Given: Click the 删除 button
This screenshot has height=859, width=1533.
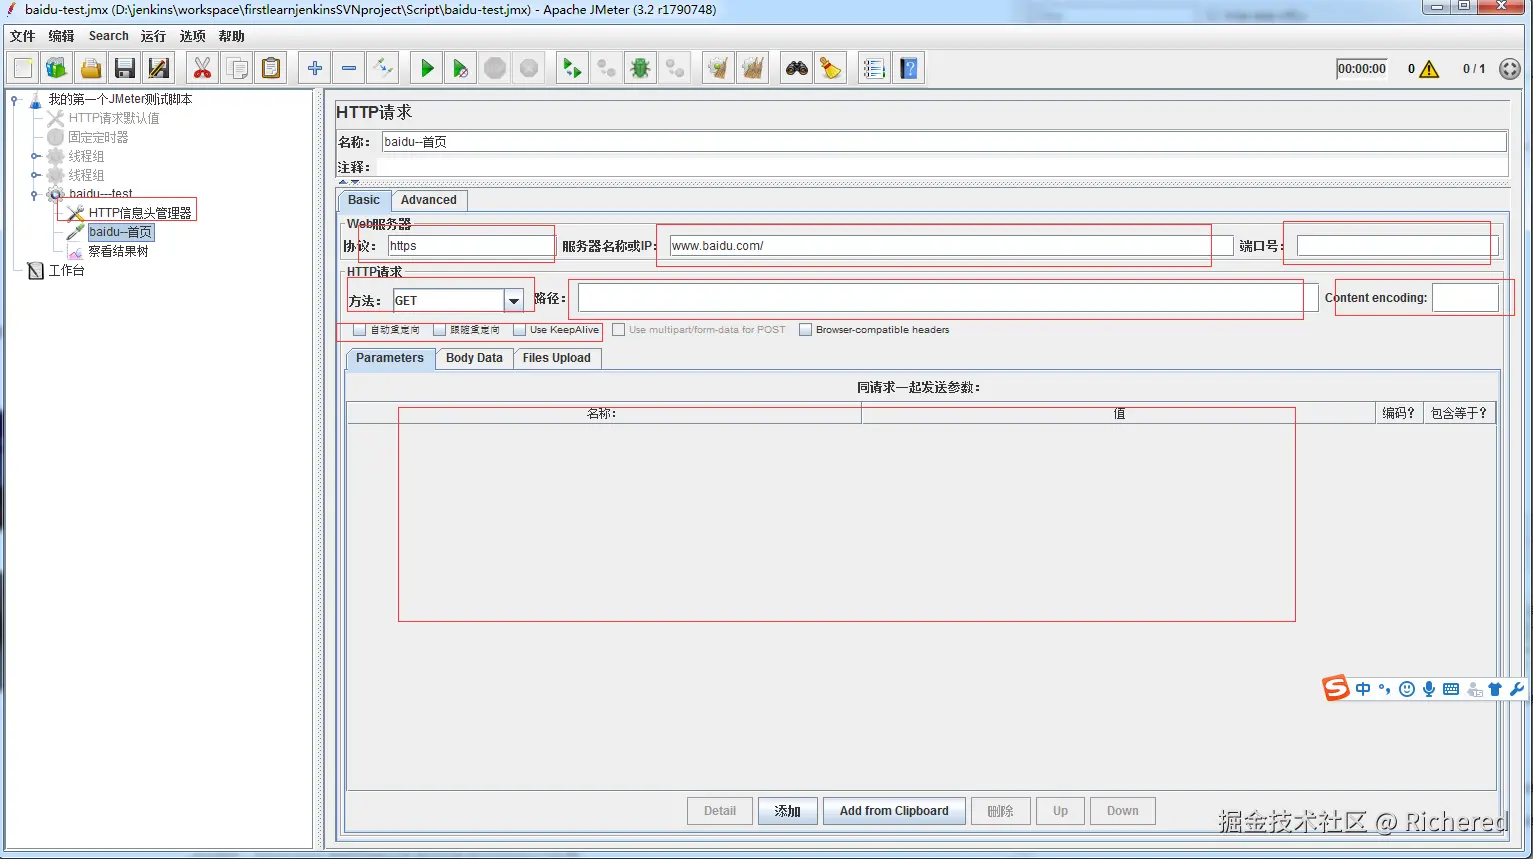Looking at the screenshot, I should coord(1000,811).
